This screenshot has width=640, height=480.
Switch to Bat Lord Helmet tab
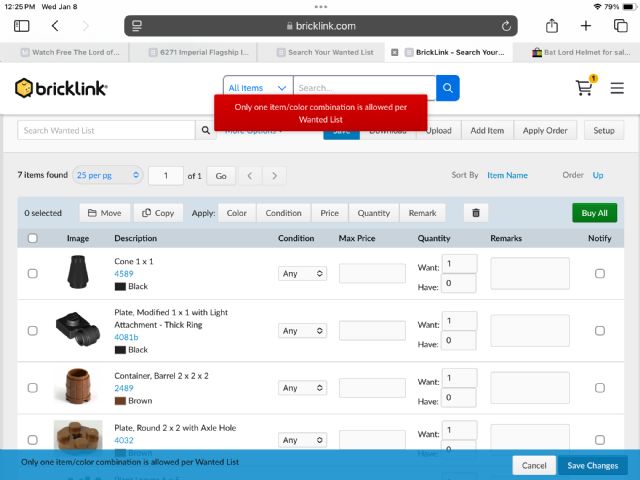[x=578, y=52]
